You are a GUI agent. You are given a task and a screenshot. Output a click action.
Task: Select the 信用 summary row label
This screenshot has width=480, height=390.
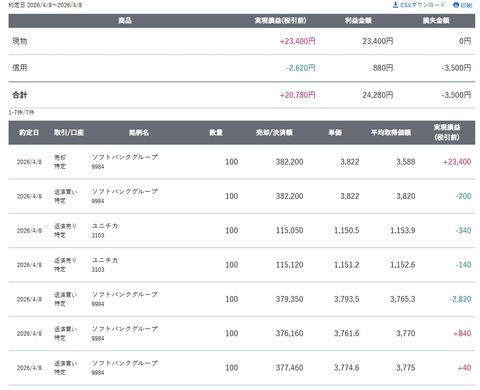pyautogui.click(x=20, y=68)
